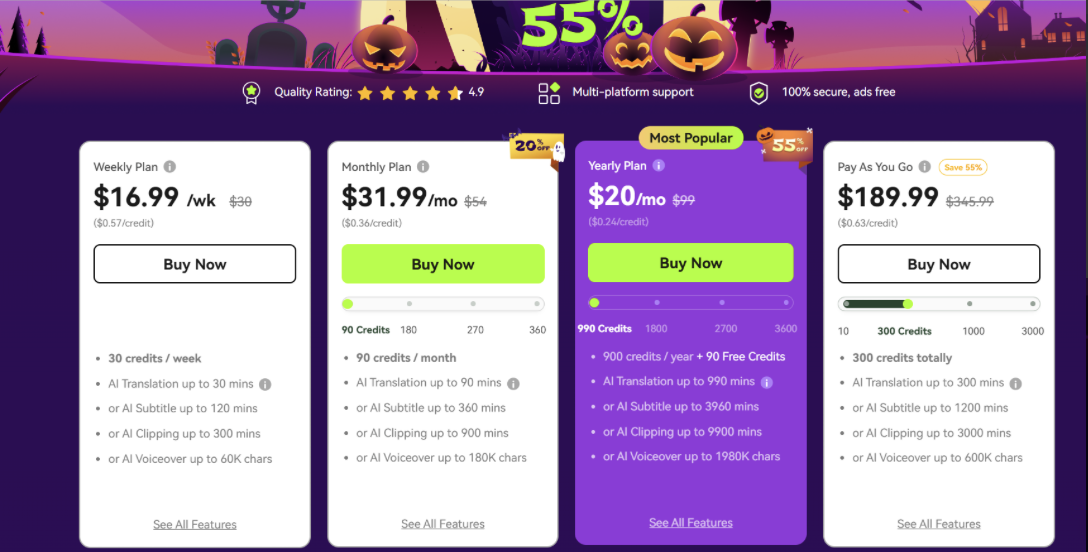Click info icon next to Monthly Plan
Image resolution: width=1088 pixels, height=552 pixels.
coord(423,167)
